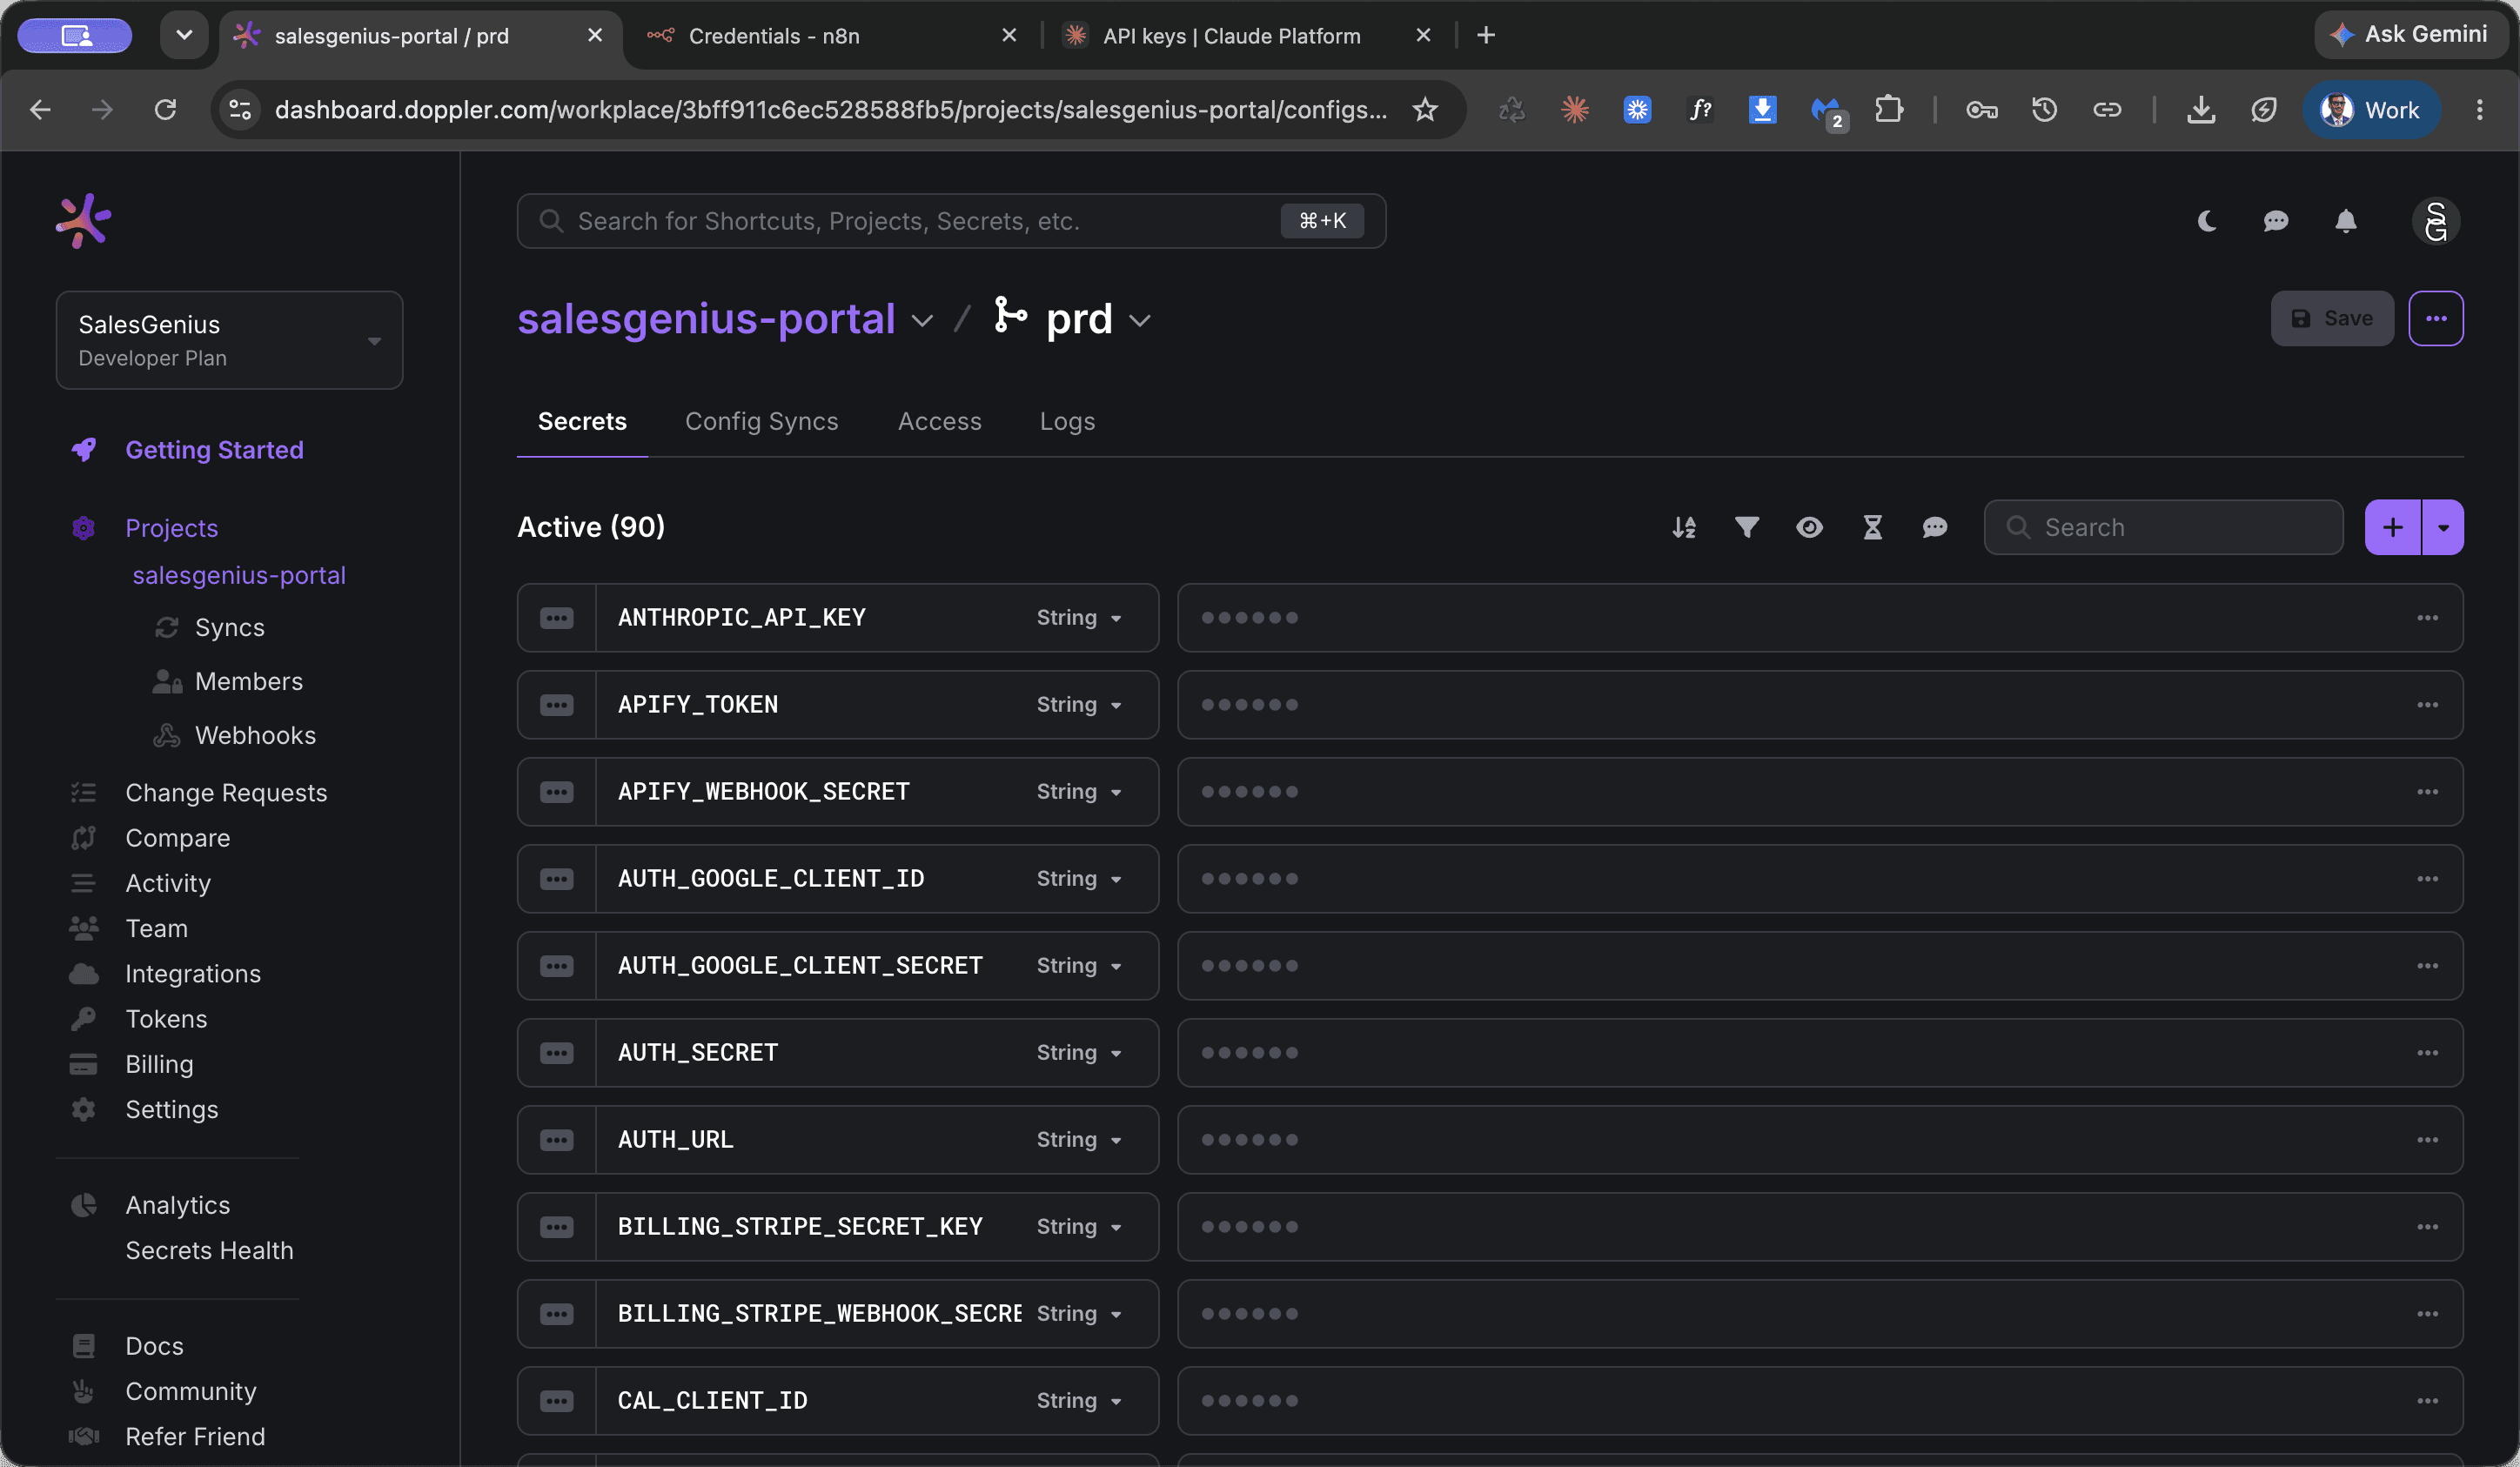This screenshot has height=1467, width=2520.
Task: Open Secrets Health in sidebar
Action: (x=209, y=1250)
